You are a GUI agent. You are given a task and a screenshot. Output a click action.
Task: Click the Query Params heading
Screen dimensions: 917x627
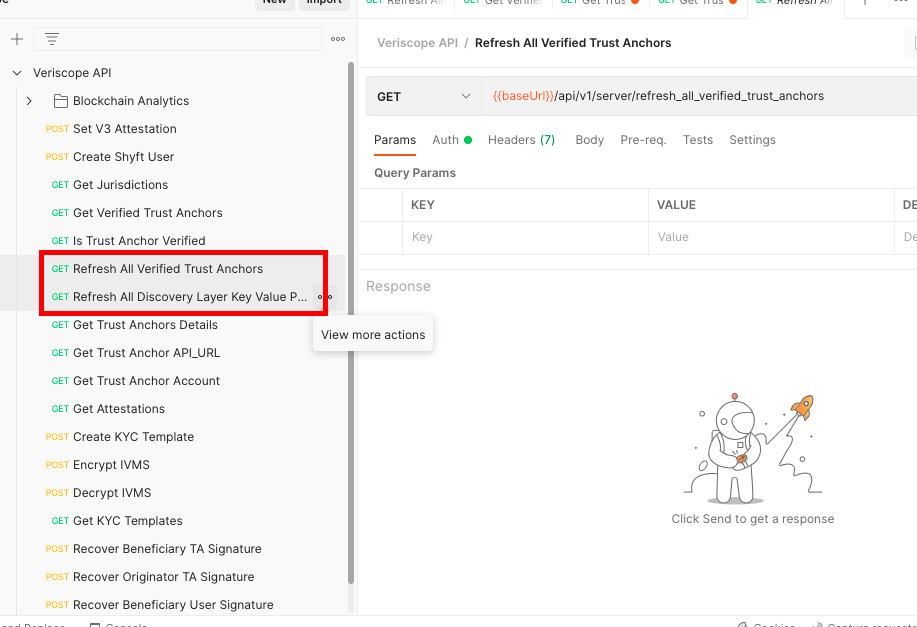(415, 173)
